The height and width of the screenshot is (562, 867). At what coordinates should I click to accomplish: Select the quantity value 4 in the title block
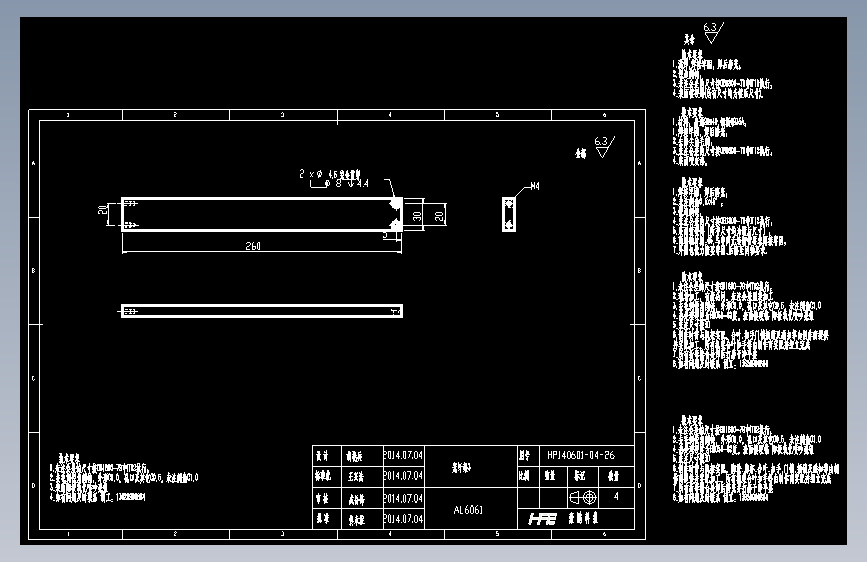pos(616,497)
